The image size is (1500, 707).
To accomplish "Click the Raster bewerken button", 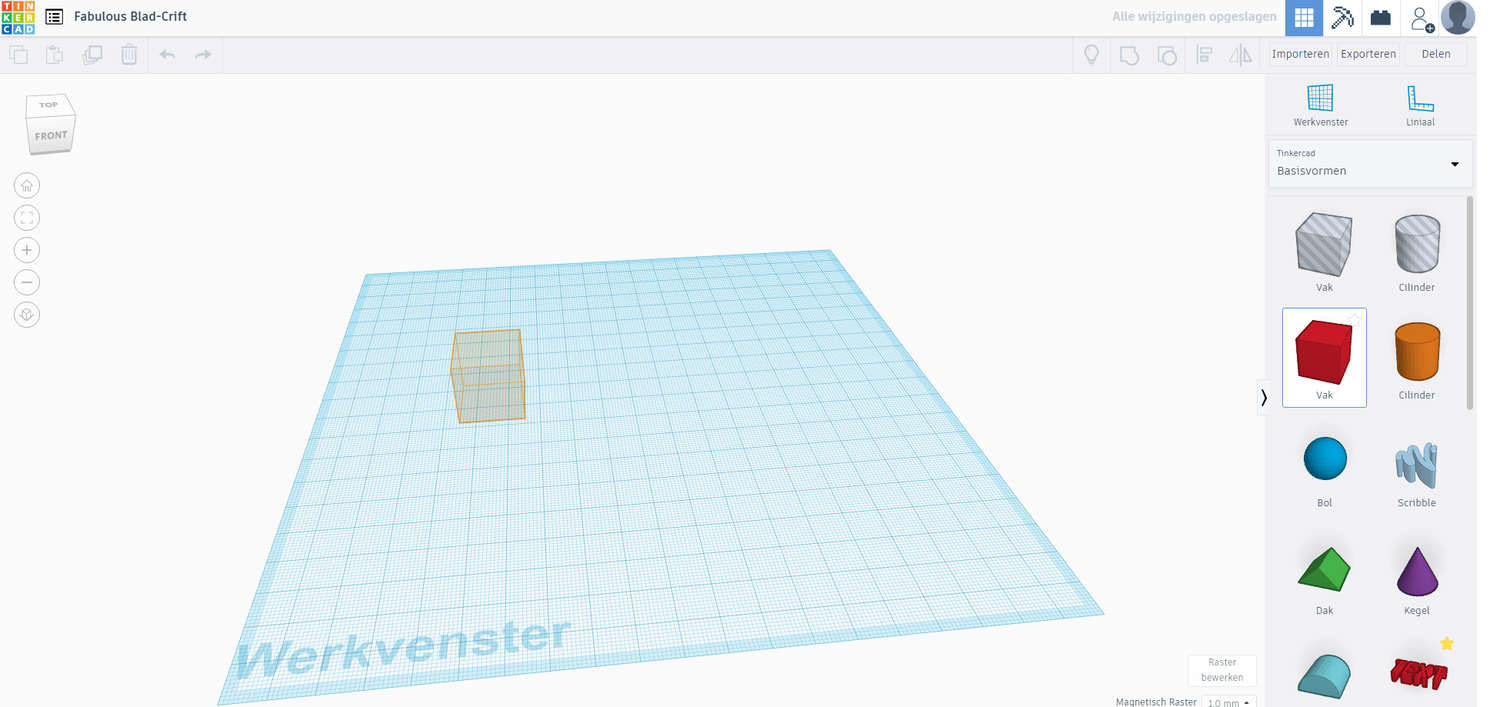I will pos(1222,670).
